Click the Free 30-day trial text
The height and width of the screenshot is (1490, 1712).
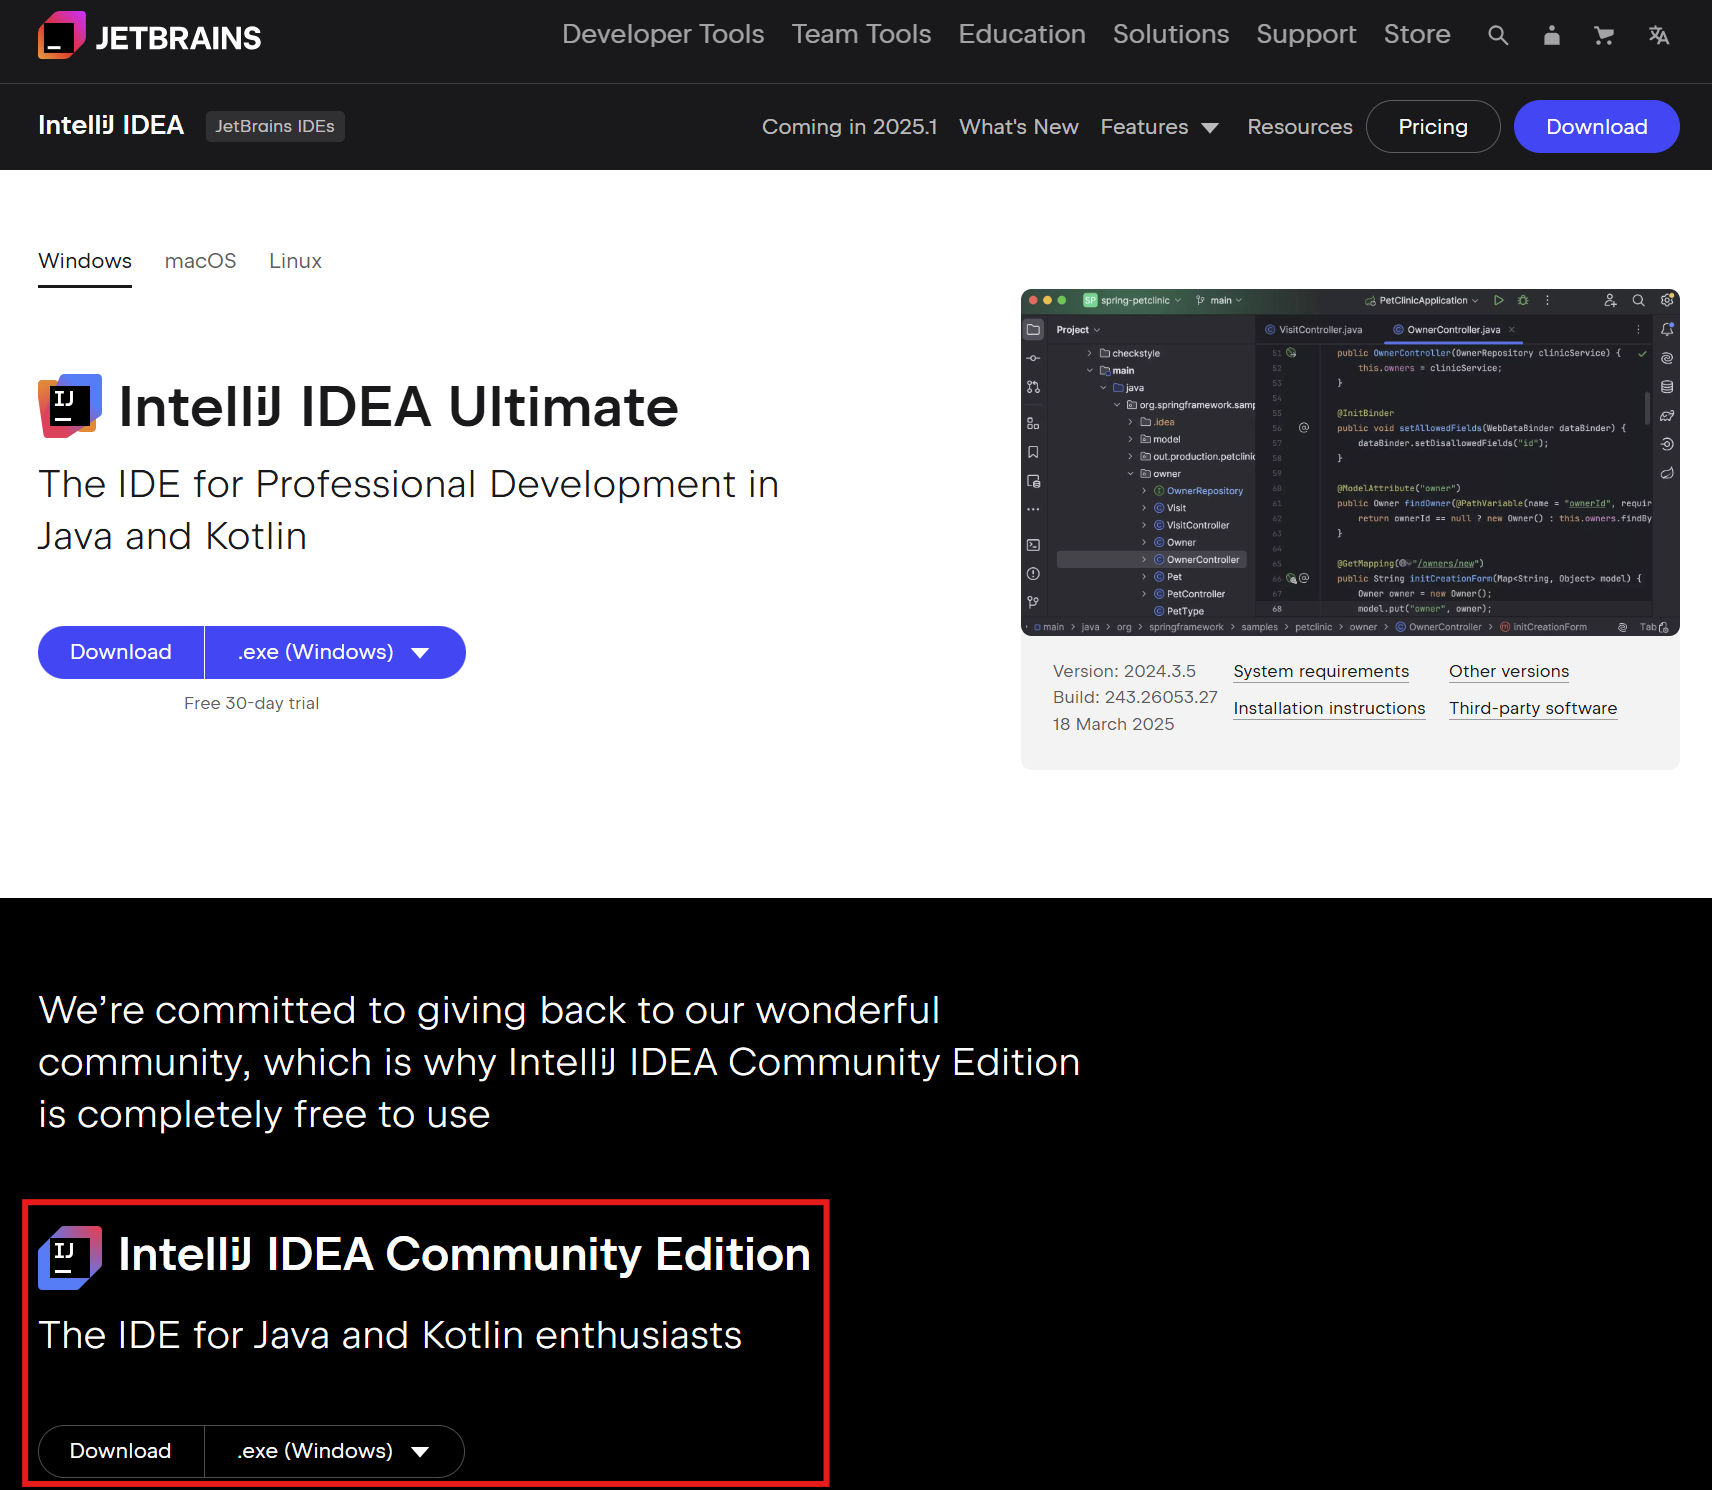252,703
